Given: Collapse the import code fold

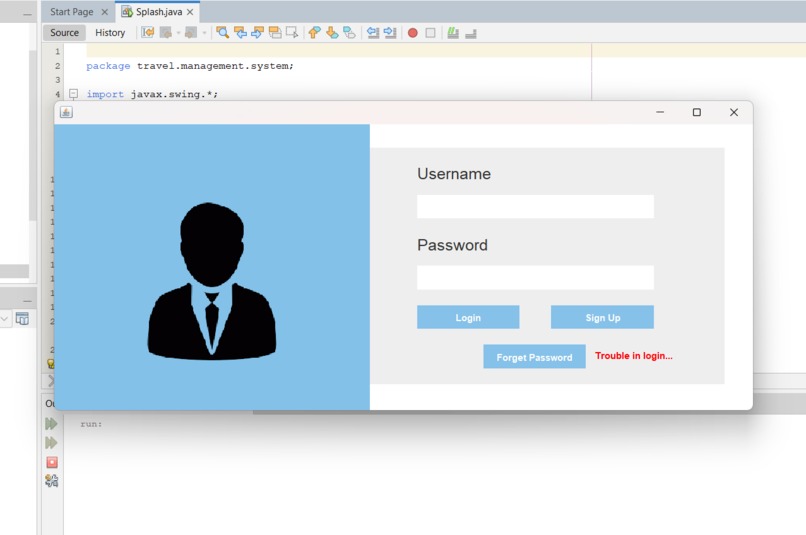Looking at the screenshot, I should (x=74, y=94).
